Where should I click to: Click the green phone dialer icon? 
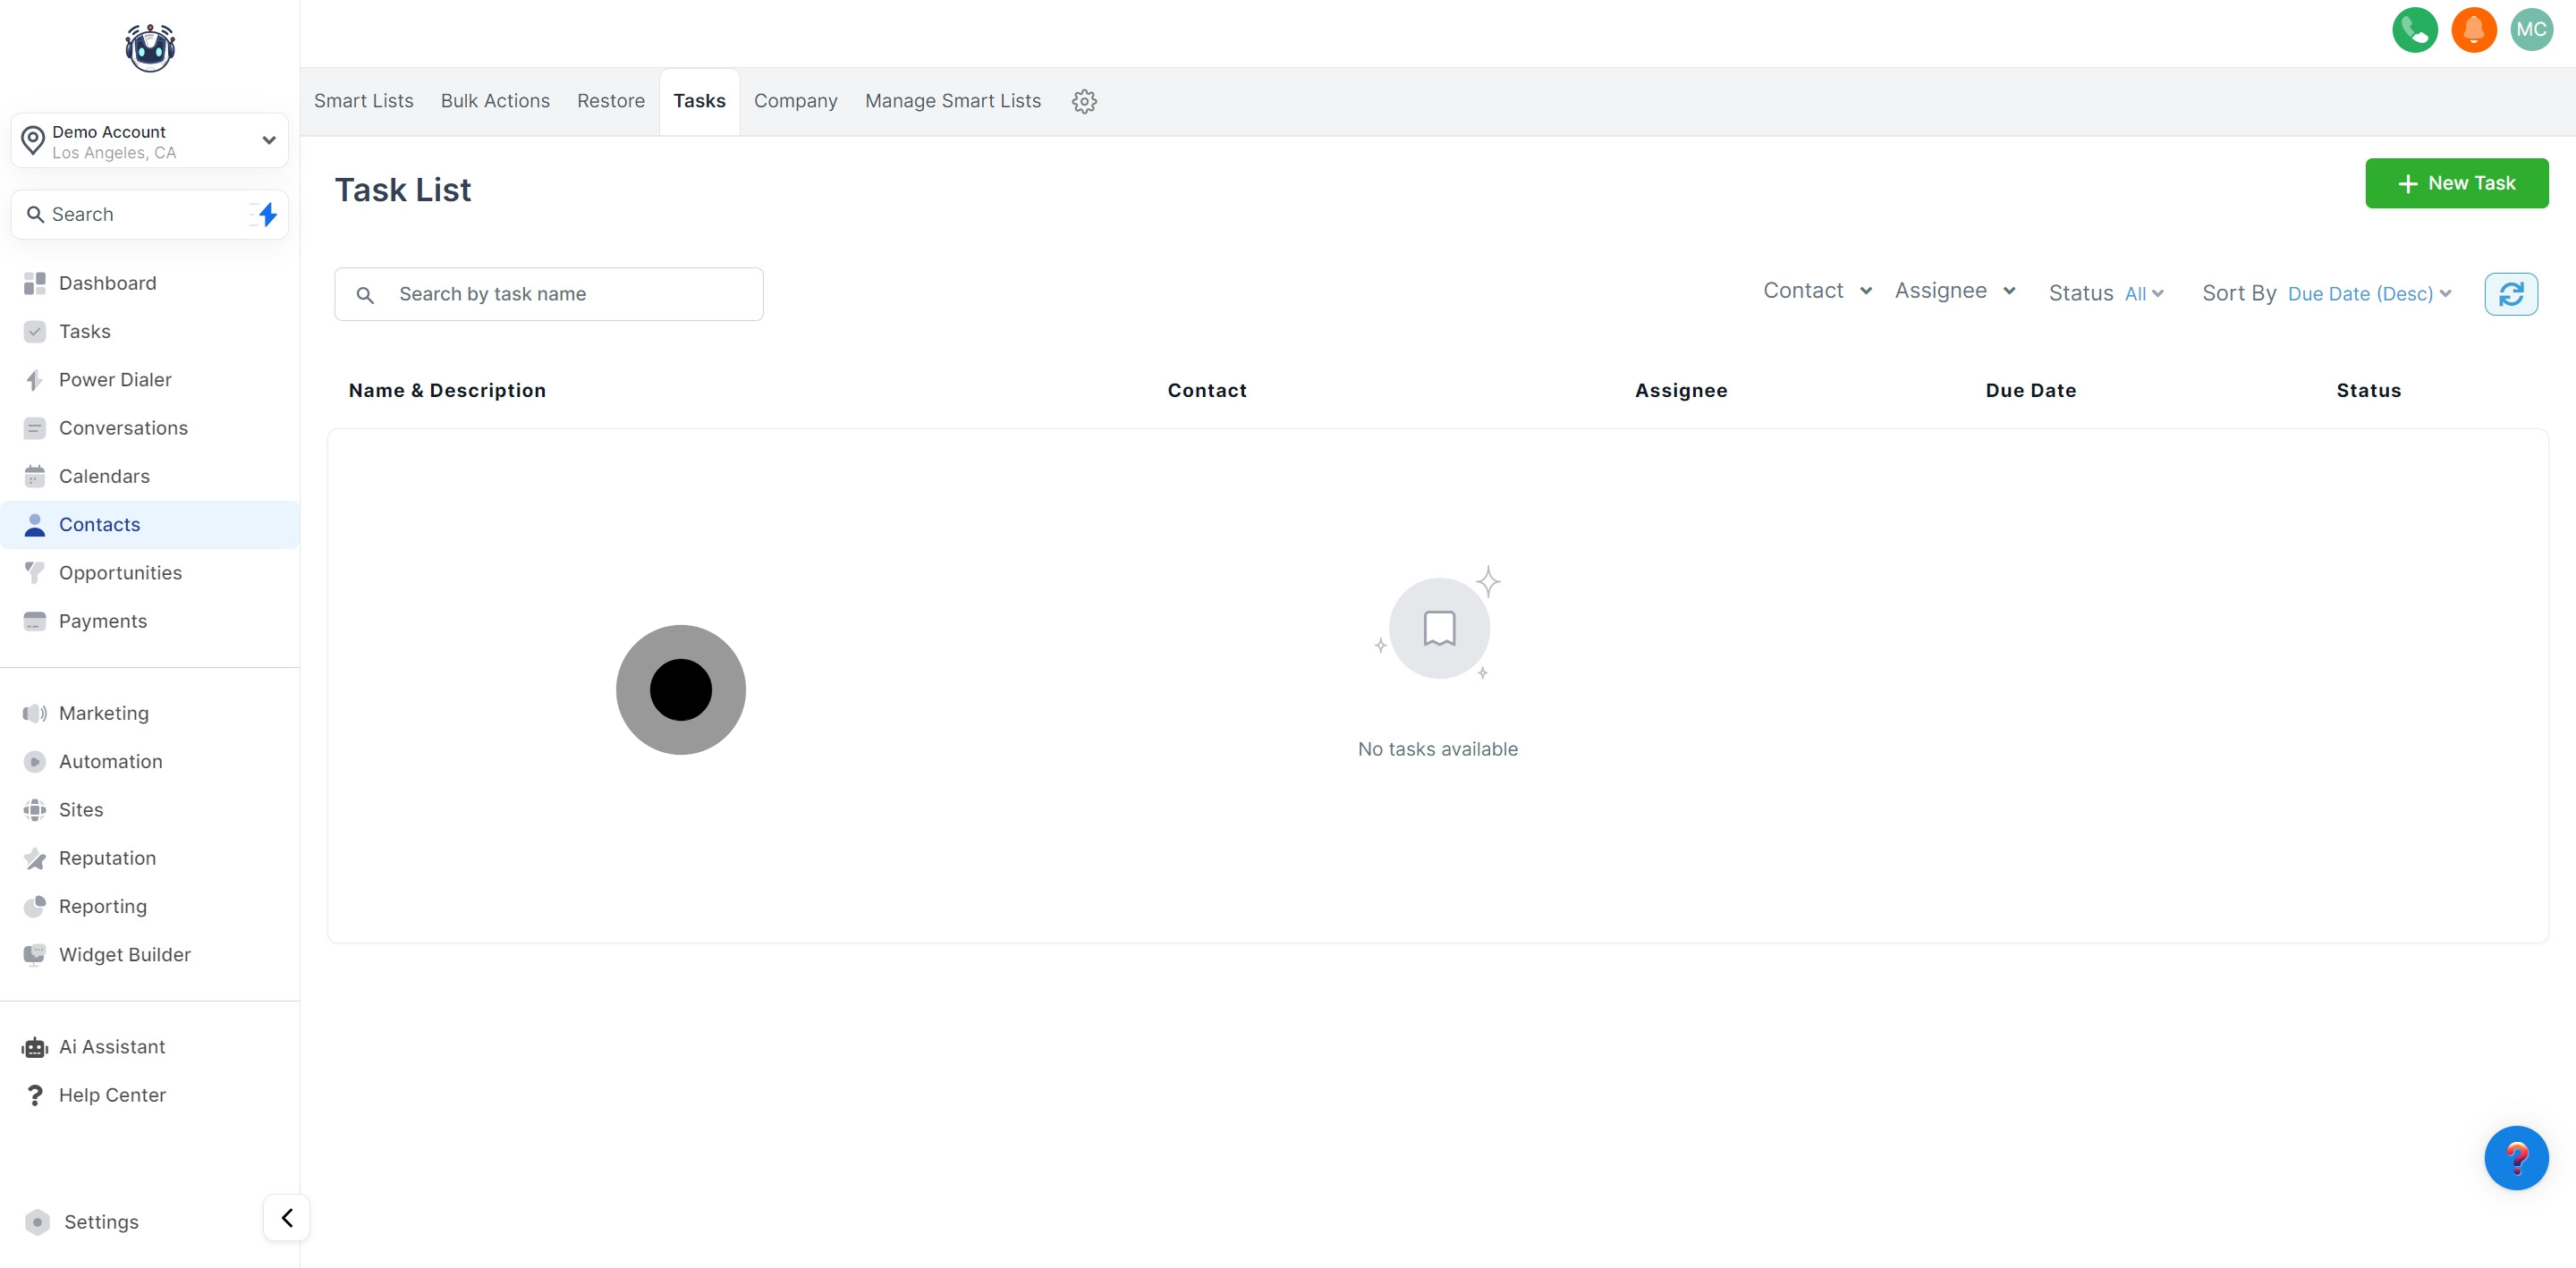[2414, 30]
